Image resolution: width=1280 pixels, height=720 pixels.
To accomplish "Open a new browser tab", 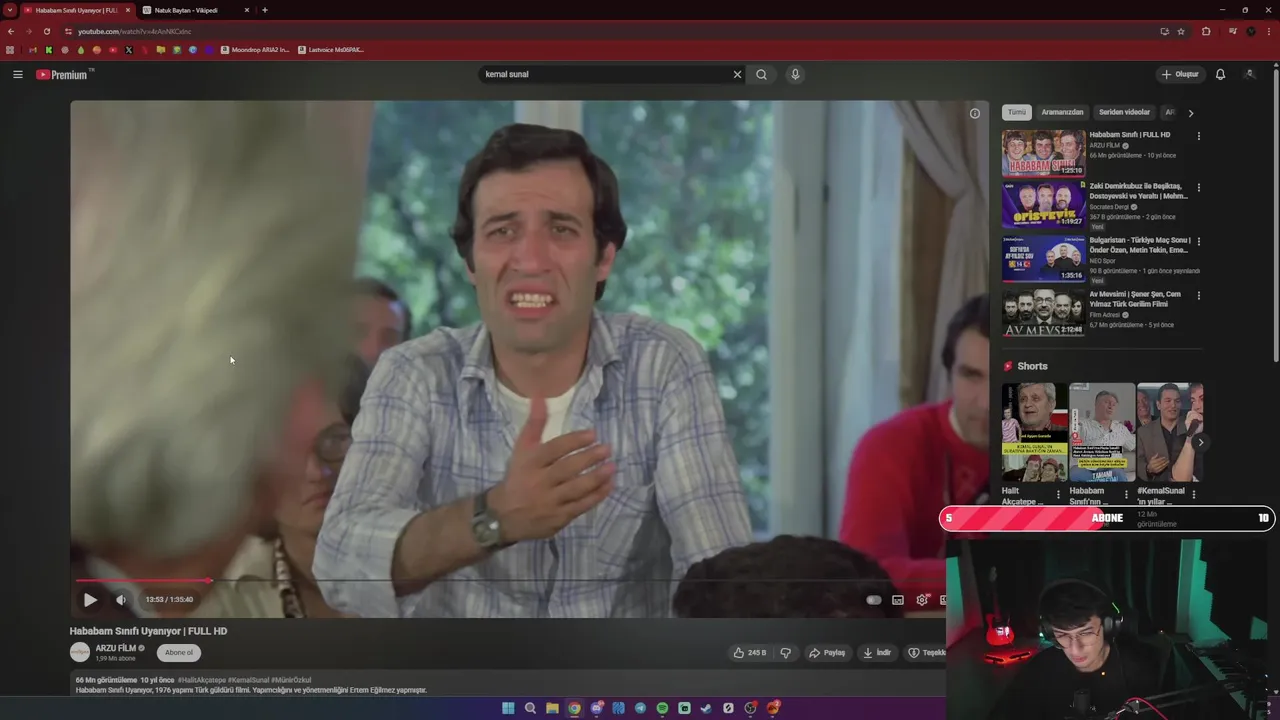I will tap(265, 10).
